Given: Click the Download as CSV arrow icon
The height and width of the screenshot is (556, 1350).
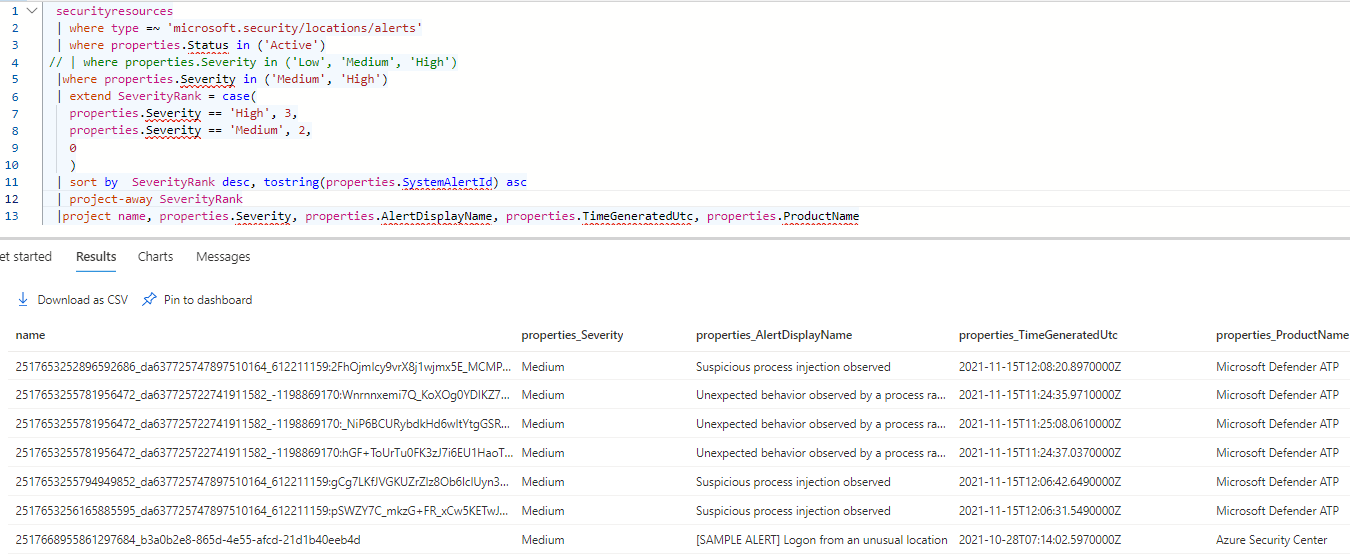Looking at the screenshot, I should 23,299.
